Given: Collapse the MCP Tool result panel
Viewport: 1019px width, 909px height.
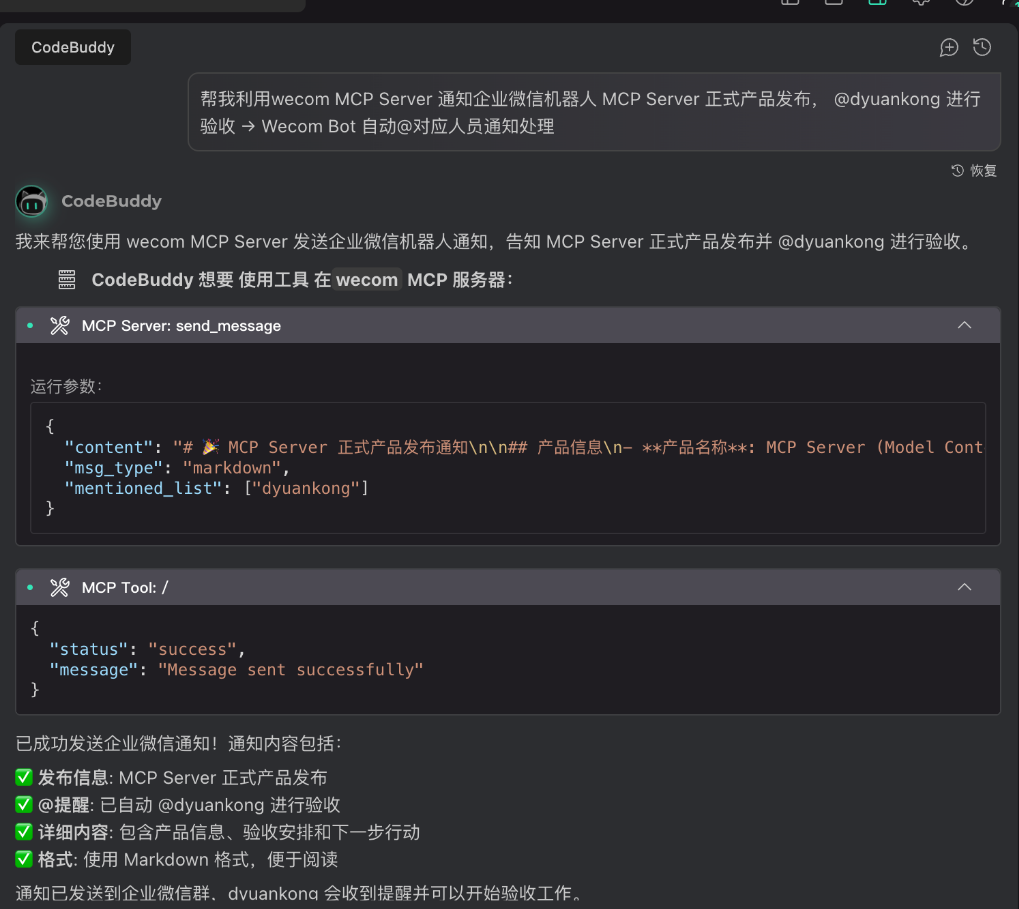Looking at the screenshot, I should point(964,587).
